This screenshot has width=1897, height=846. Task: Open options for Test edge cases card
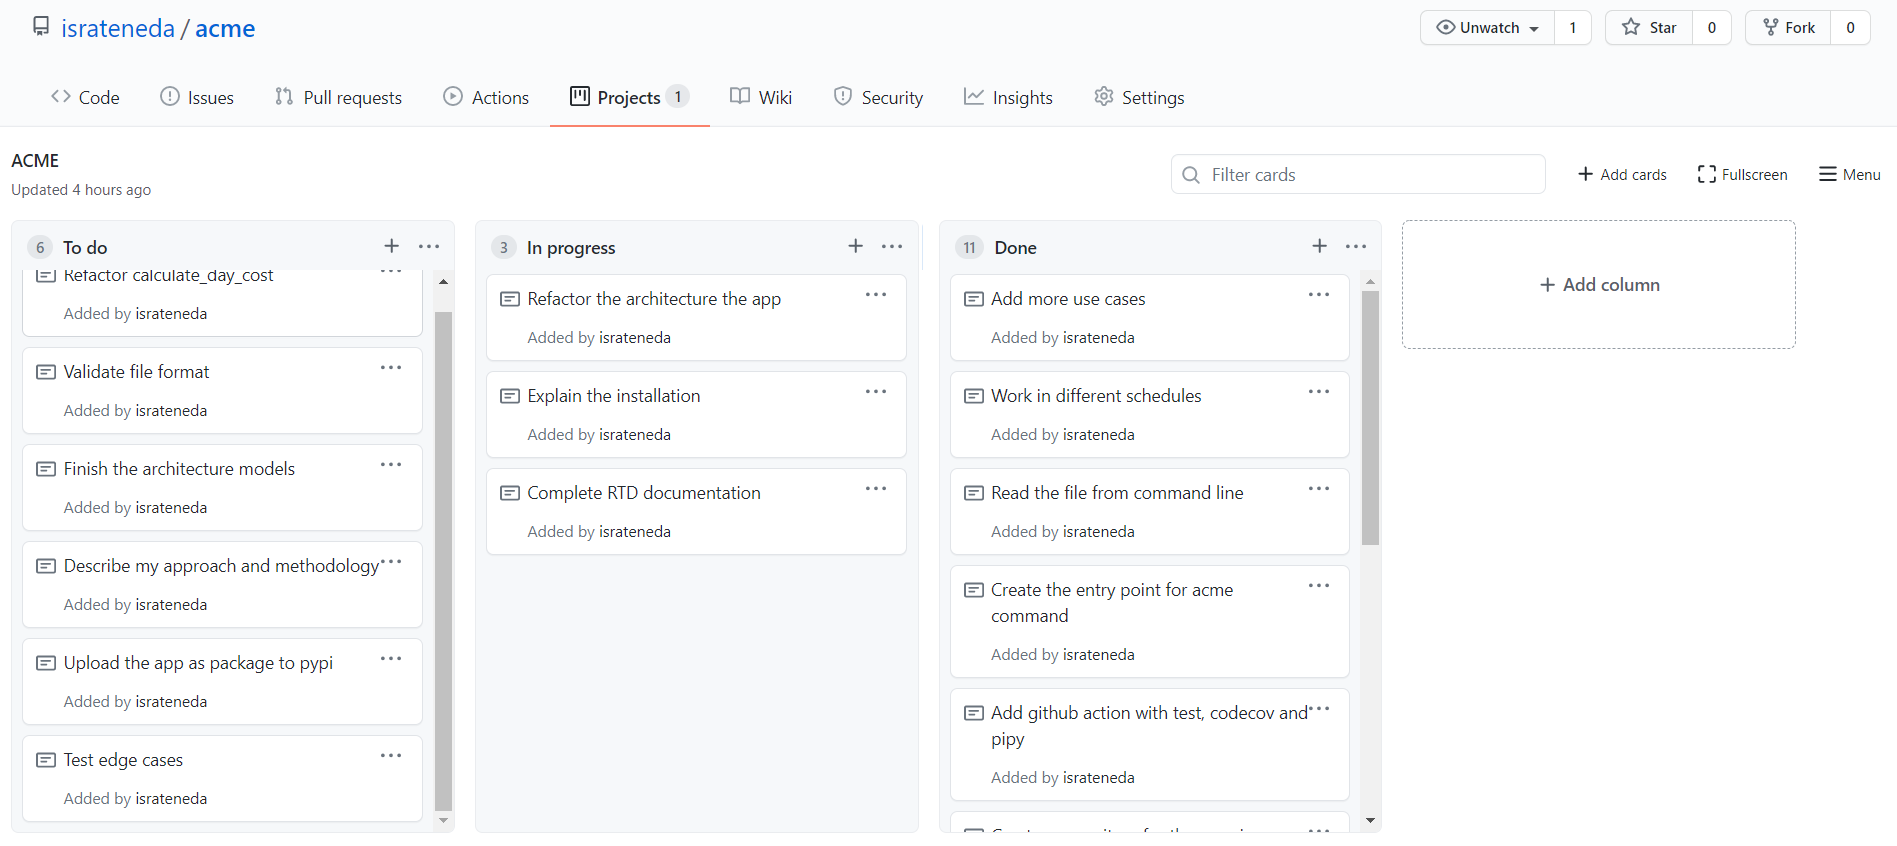click(x=391, y=756)
